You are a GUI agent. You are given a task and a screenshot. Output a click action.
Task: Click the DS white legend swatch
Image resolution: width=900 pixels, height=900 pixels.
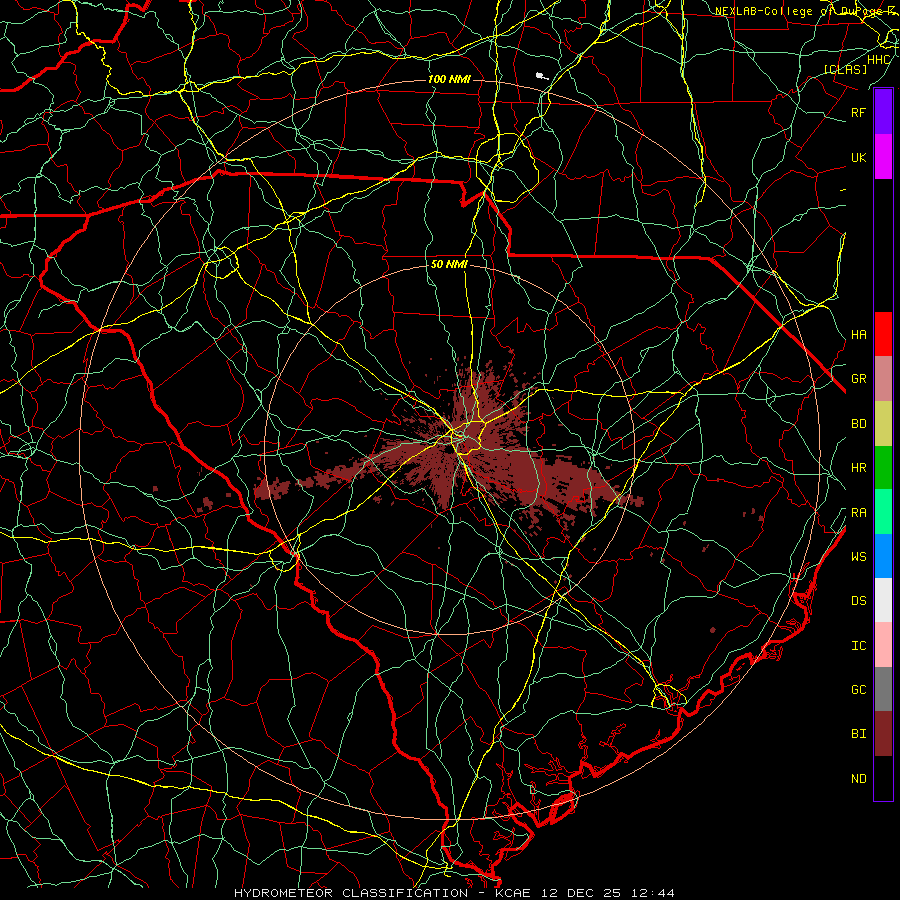click(883, 600)
